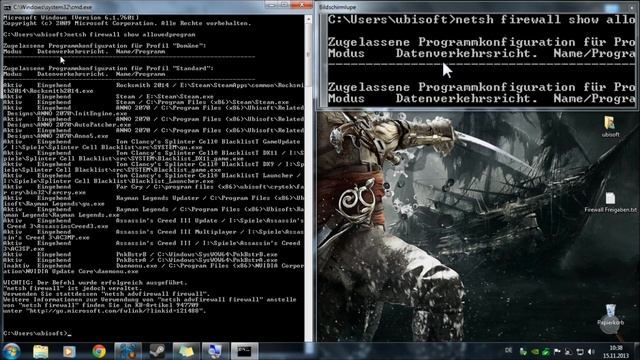Click the cmd prompt at C:\Users\ubisoft>
This screenshot has width=640, height=360.
(37, 333)
